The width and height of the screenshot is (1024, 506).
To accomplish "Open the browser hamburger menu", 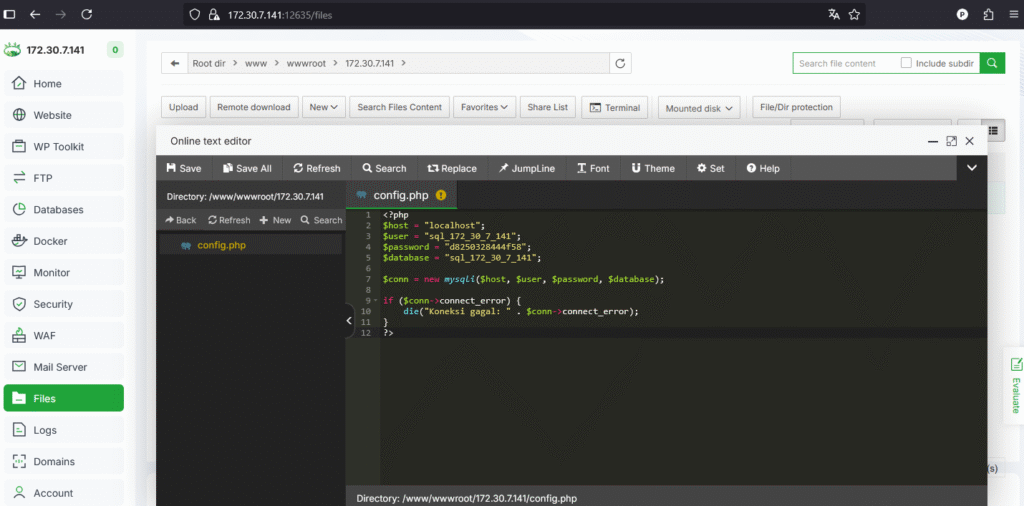I will click(1013, 14).
